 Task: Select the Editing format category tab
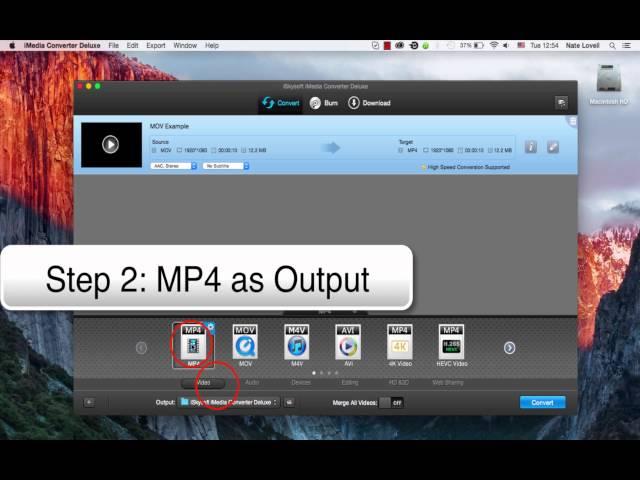point(350,382)
